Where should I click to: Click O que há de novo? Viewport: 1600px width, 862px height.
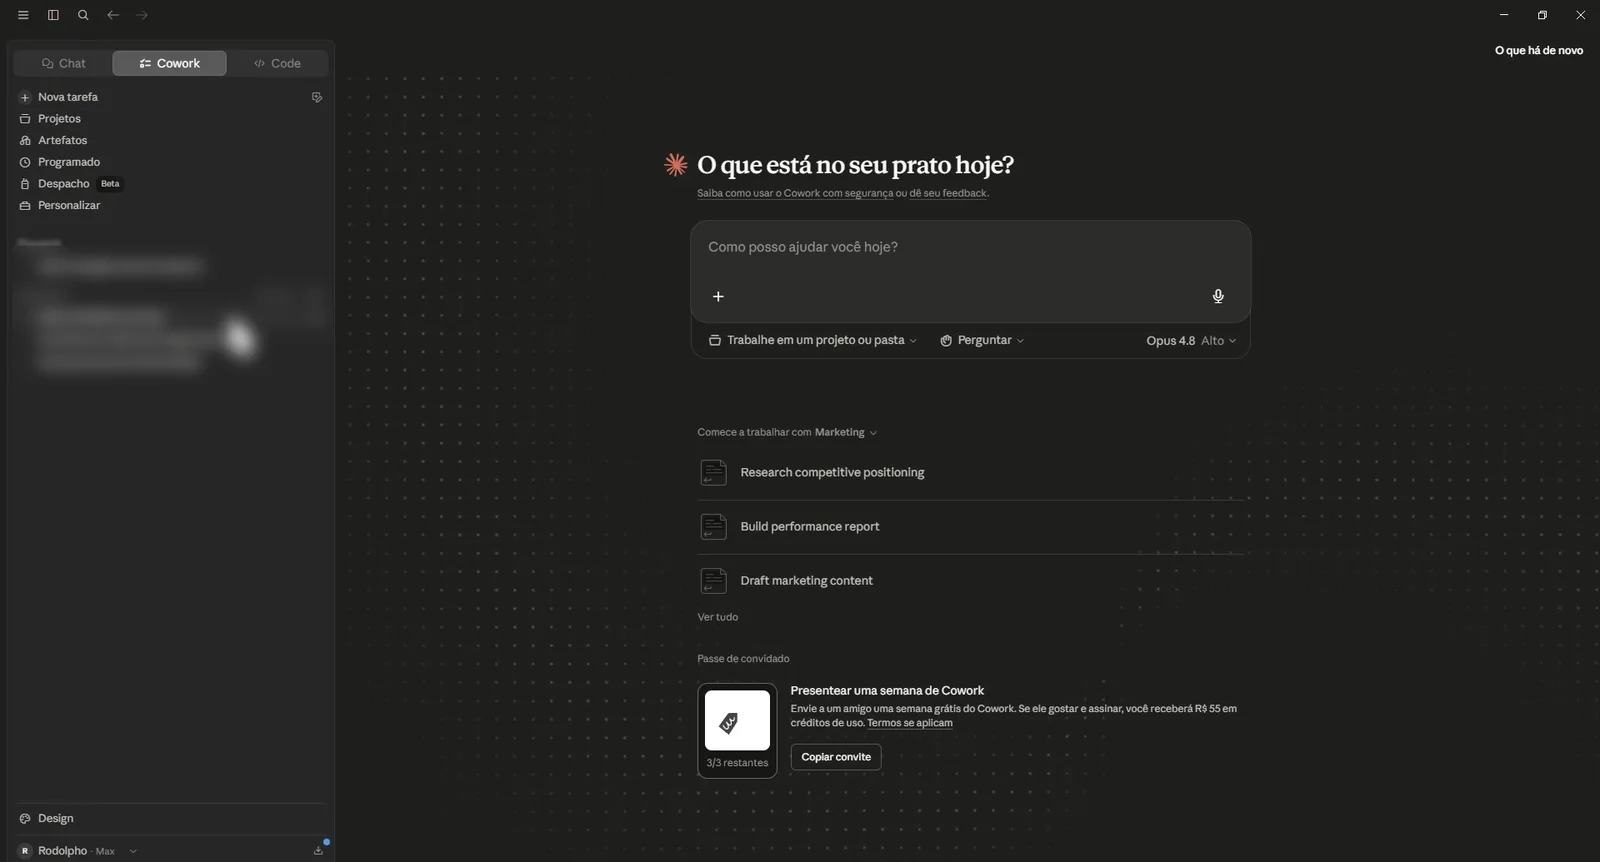pyautogui.click(x=1539, y=50)
